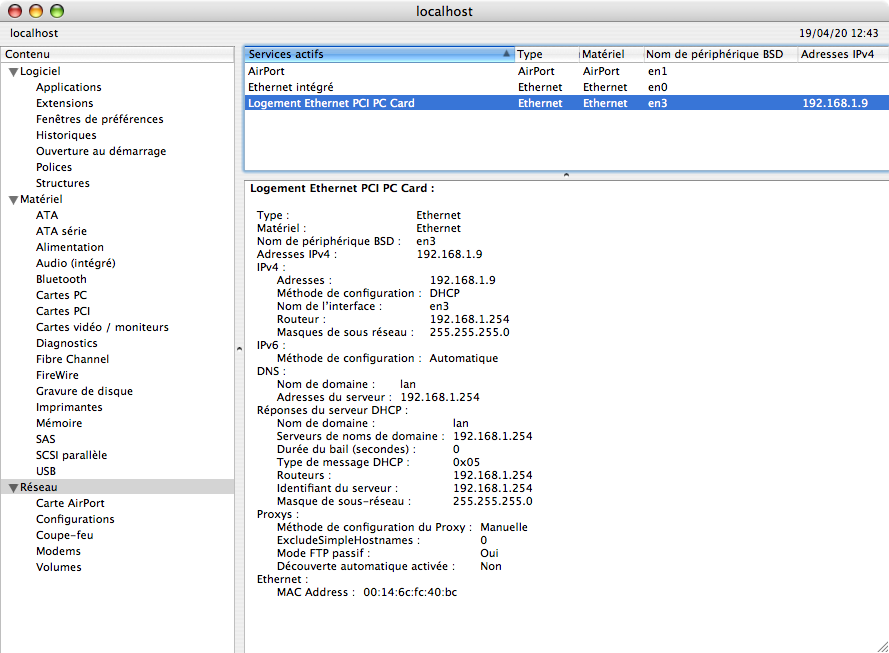
Task: Select Extensions in the sidebar
Action: click(65, 103)
